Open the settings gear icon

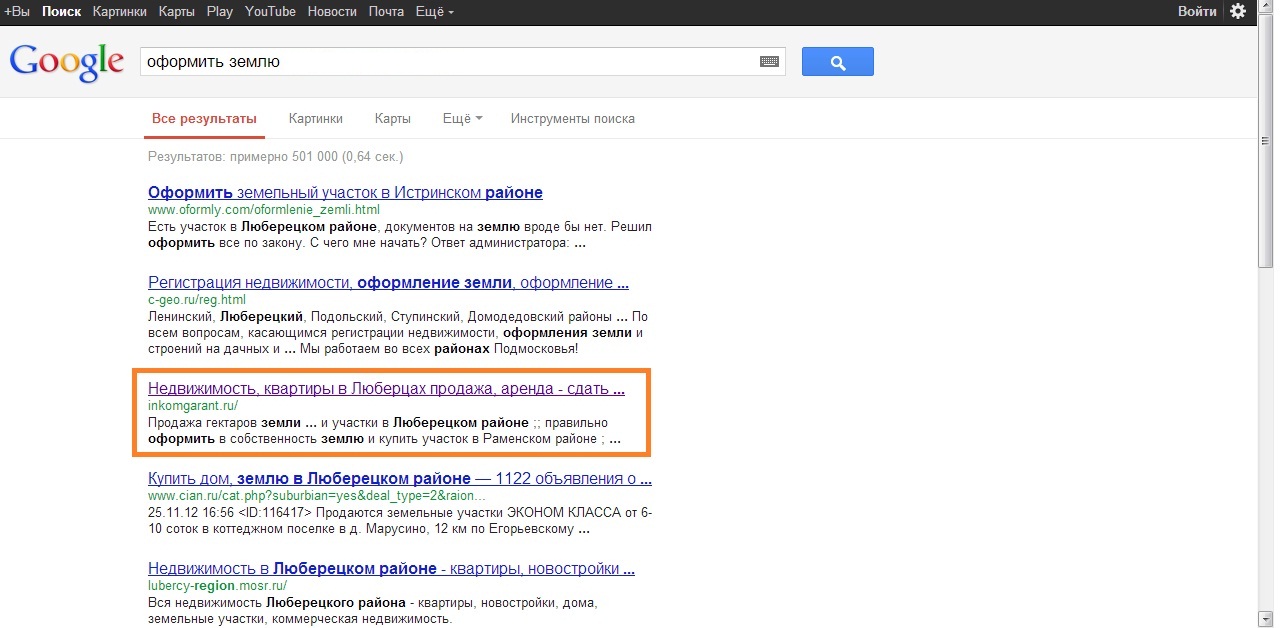point(1238,11)
